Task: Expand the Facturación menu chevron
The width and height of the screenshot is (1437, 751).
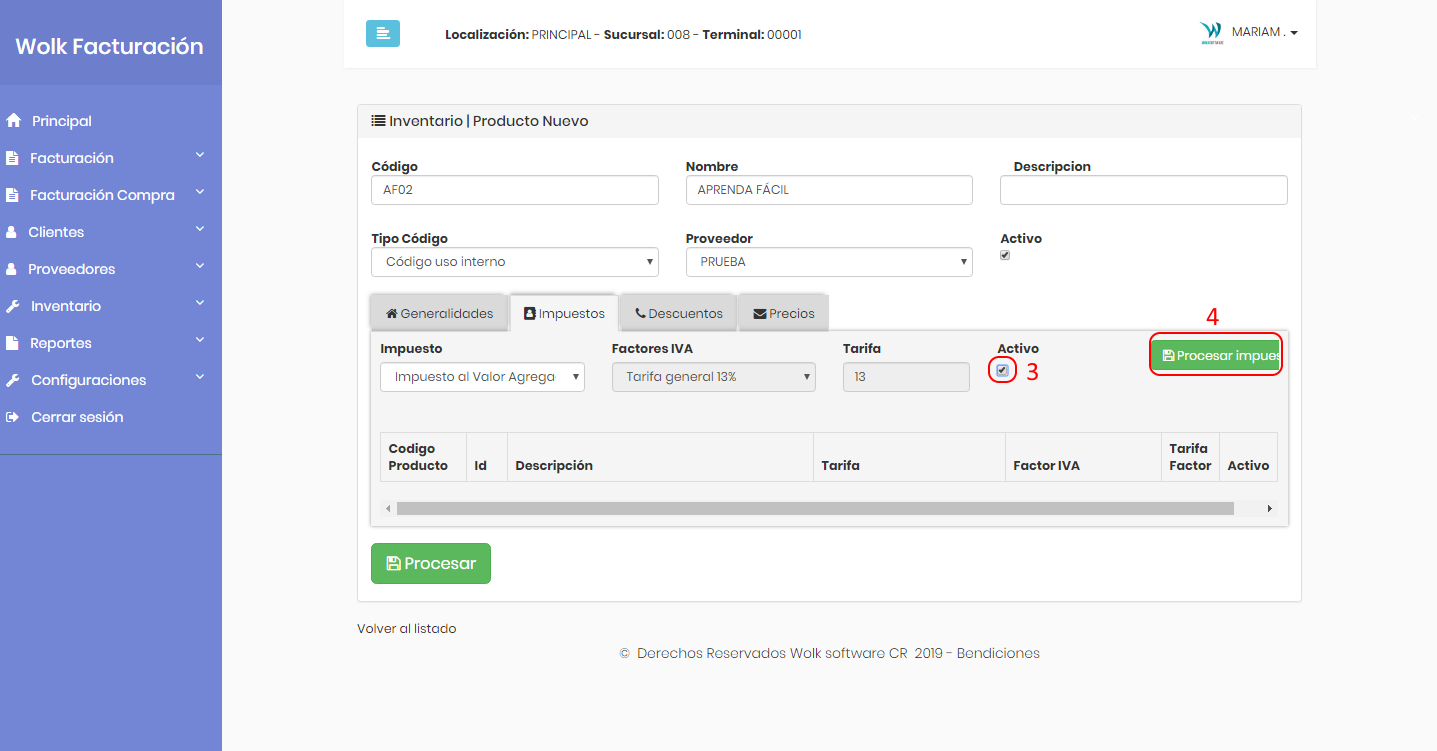Action: 200,155
